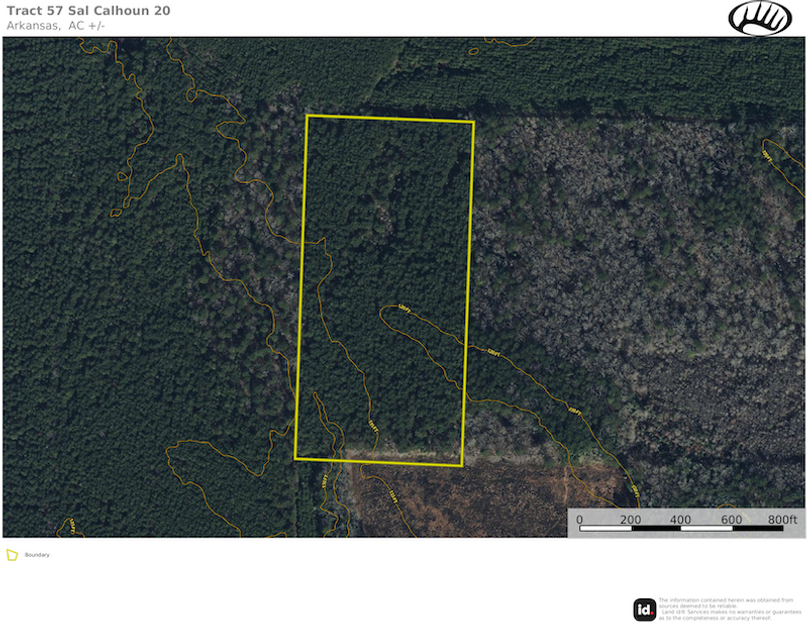Click the first white segment of the scale bar
808x624 pixels.
[606, 528]
